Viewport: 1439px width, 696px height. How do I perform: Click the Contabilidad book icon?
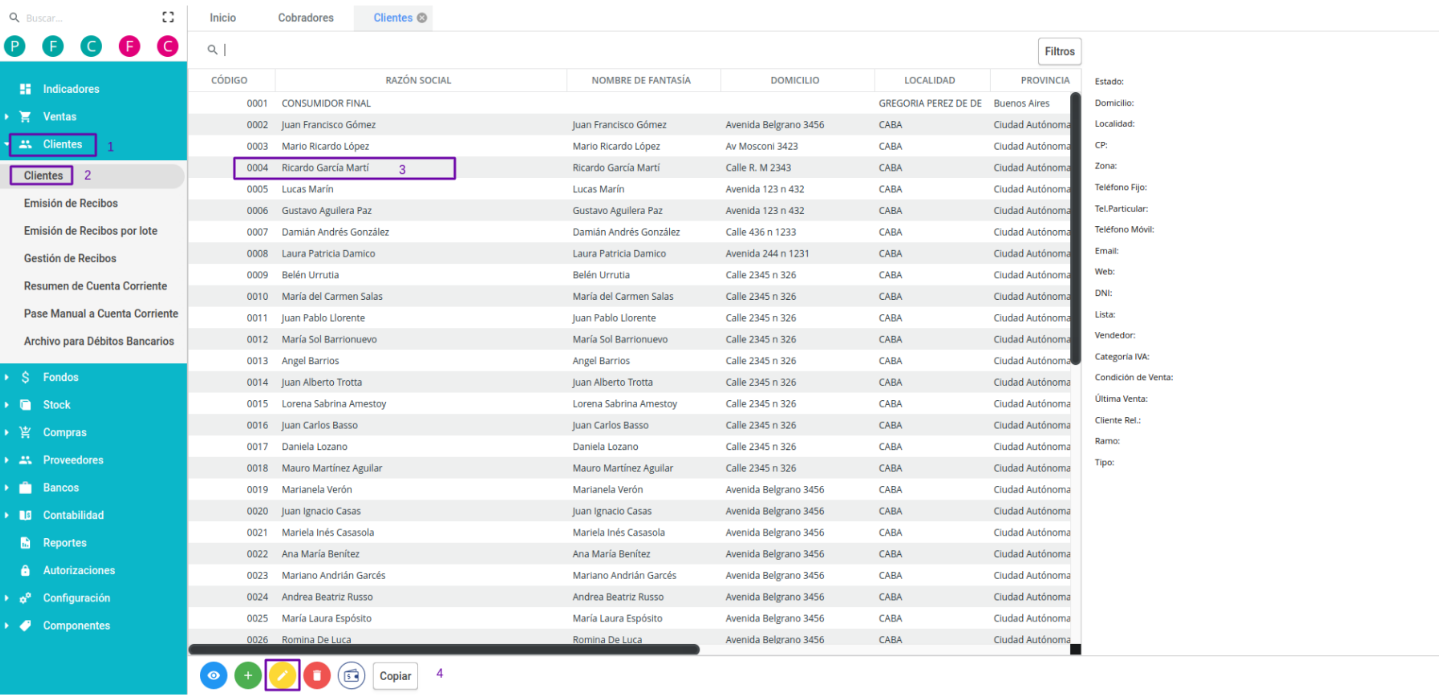click(x=26, y=515)
